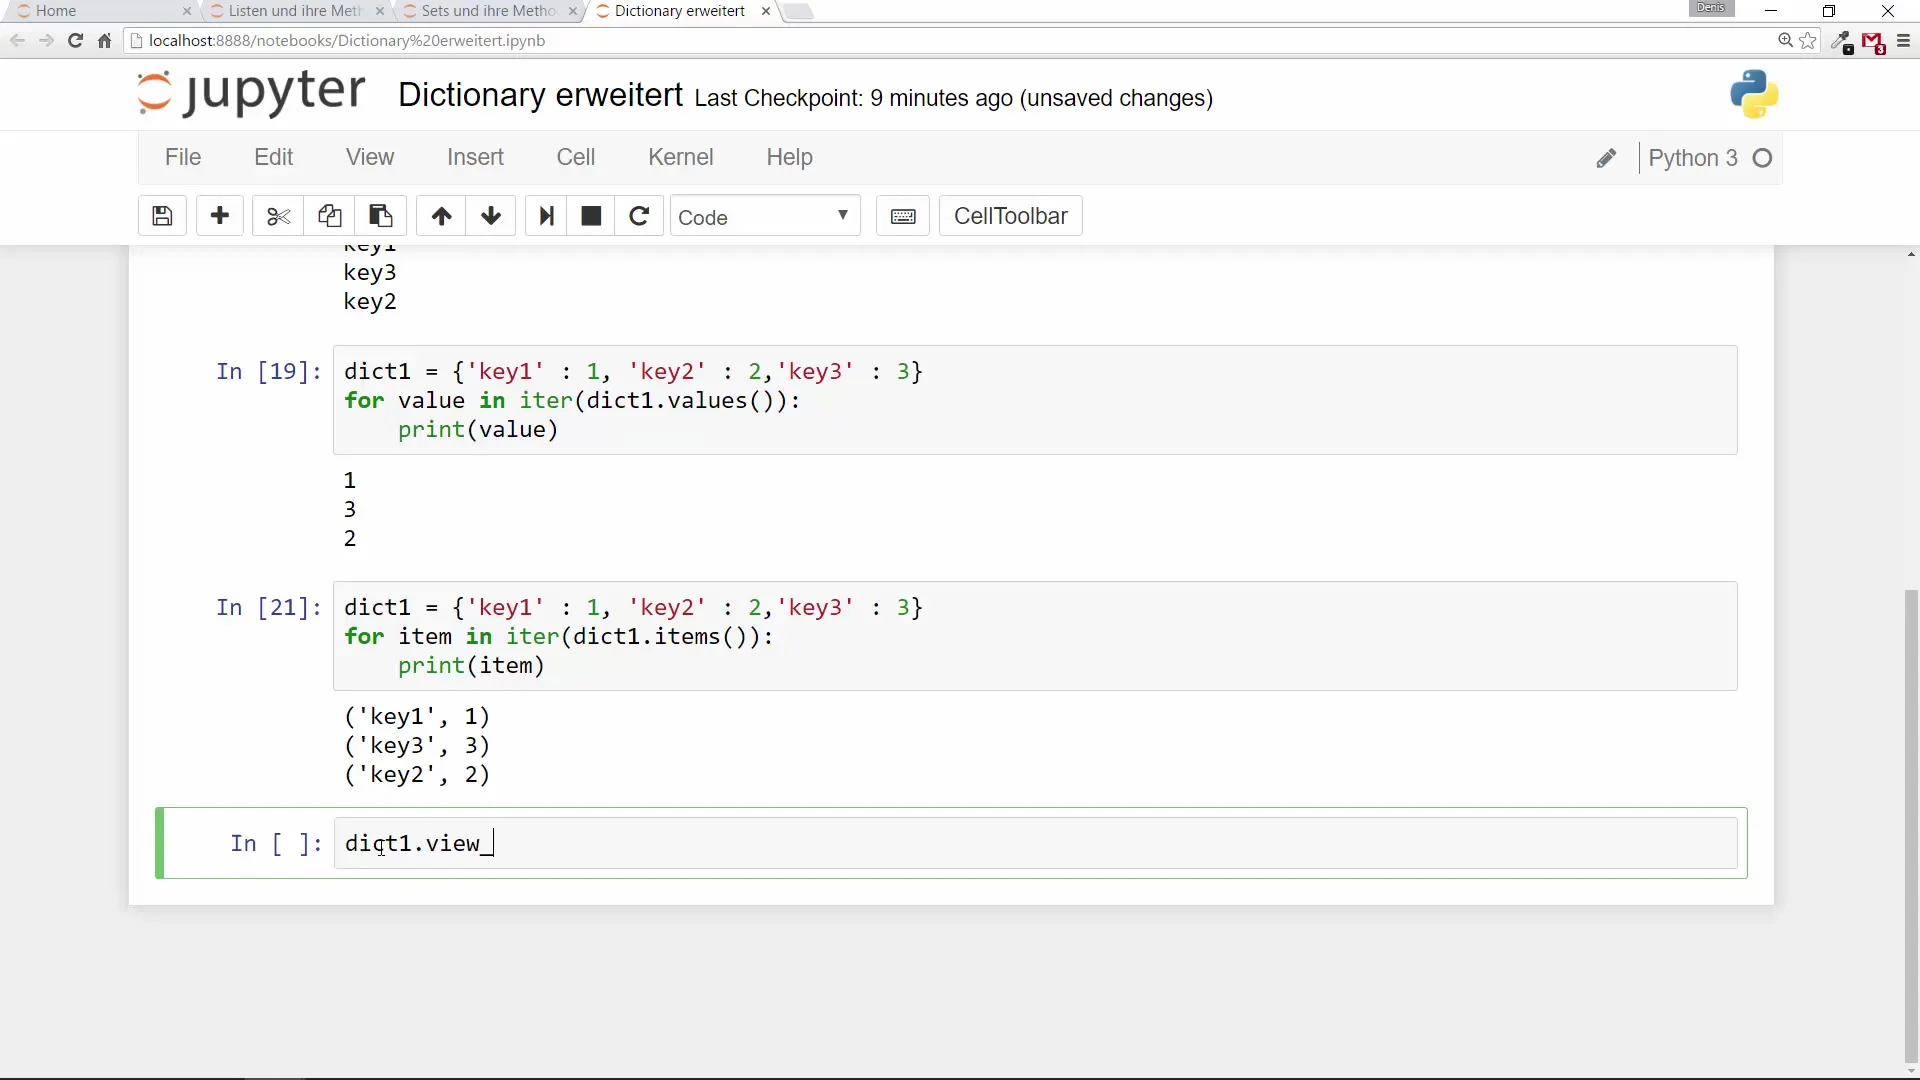Run cell and select next icon
Image resolution: width=1920 pixels, height=1080 pixels.
546,216
